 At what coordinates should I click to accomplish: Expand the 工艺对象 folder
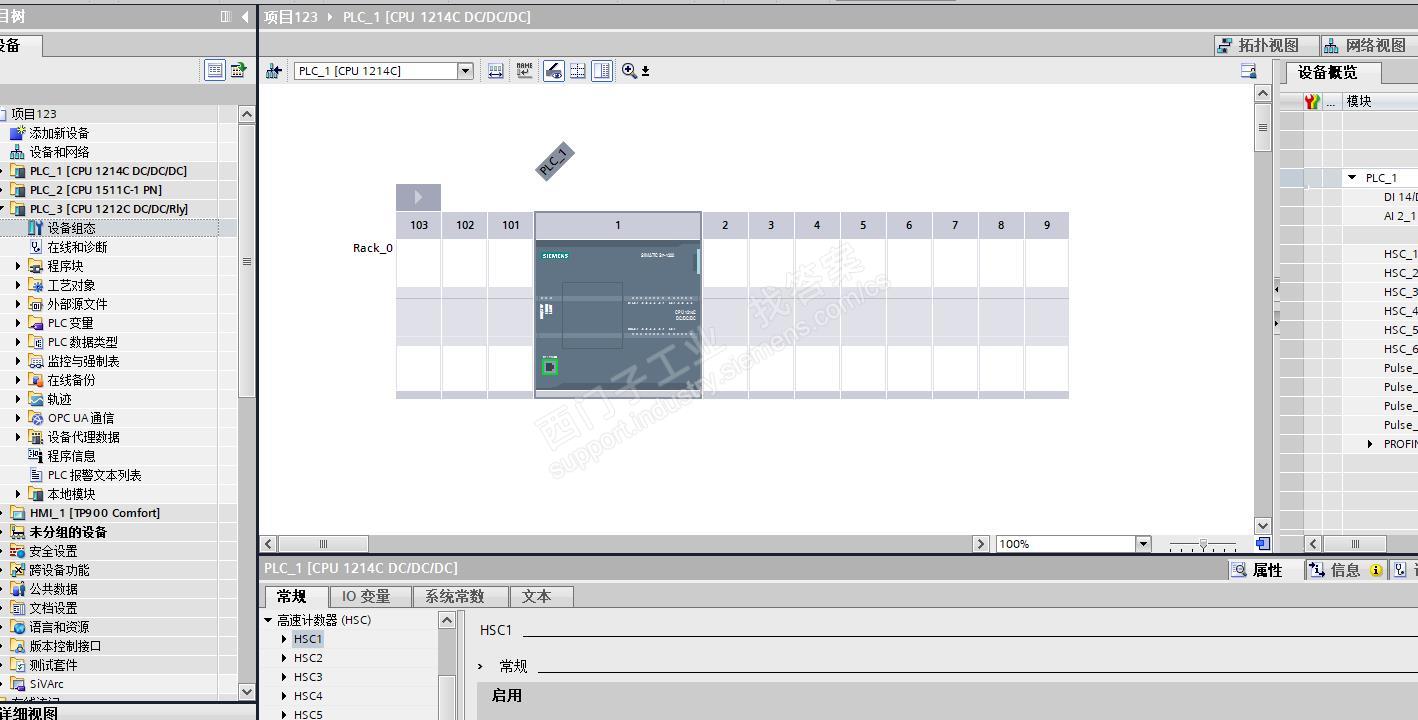tap(18, 285)
